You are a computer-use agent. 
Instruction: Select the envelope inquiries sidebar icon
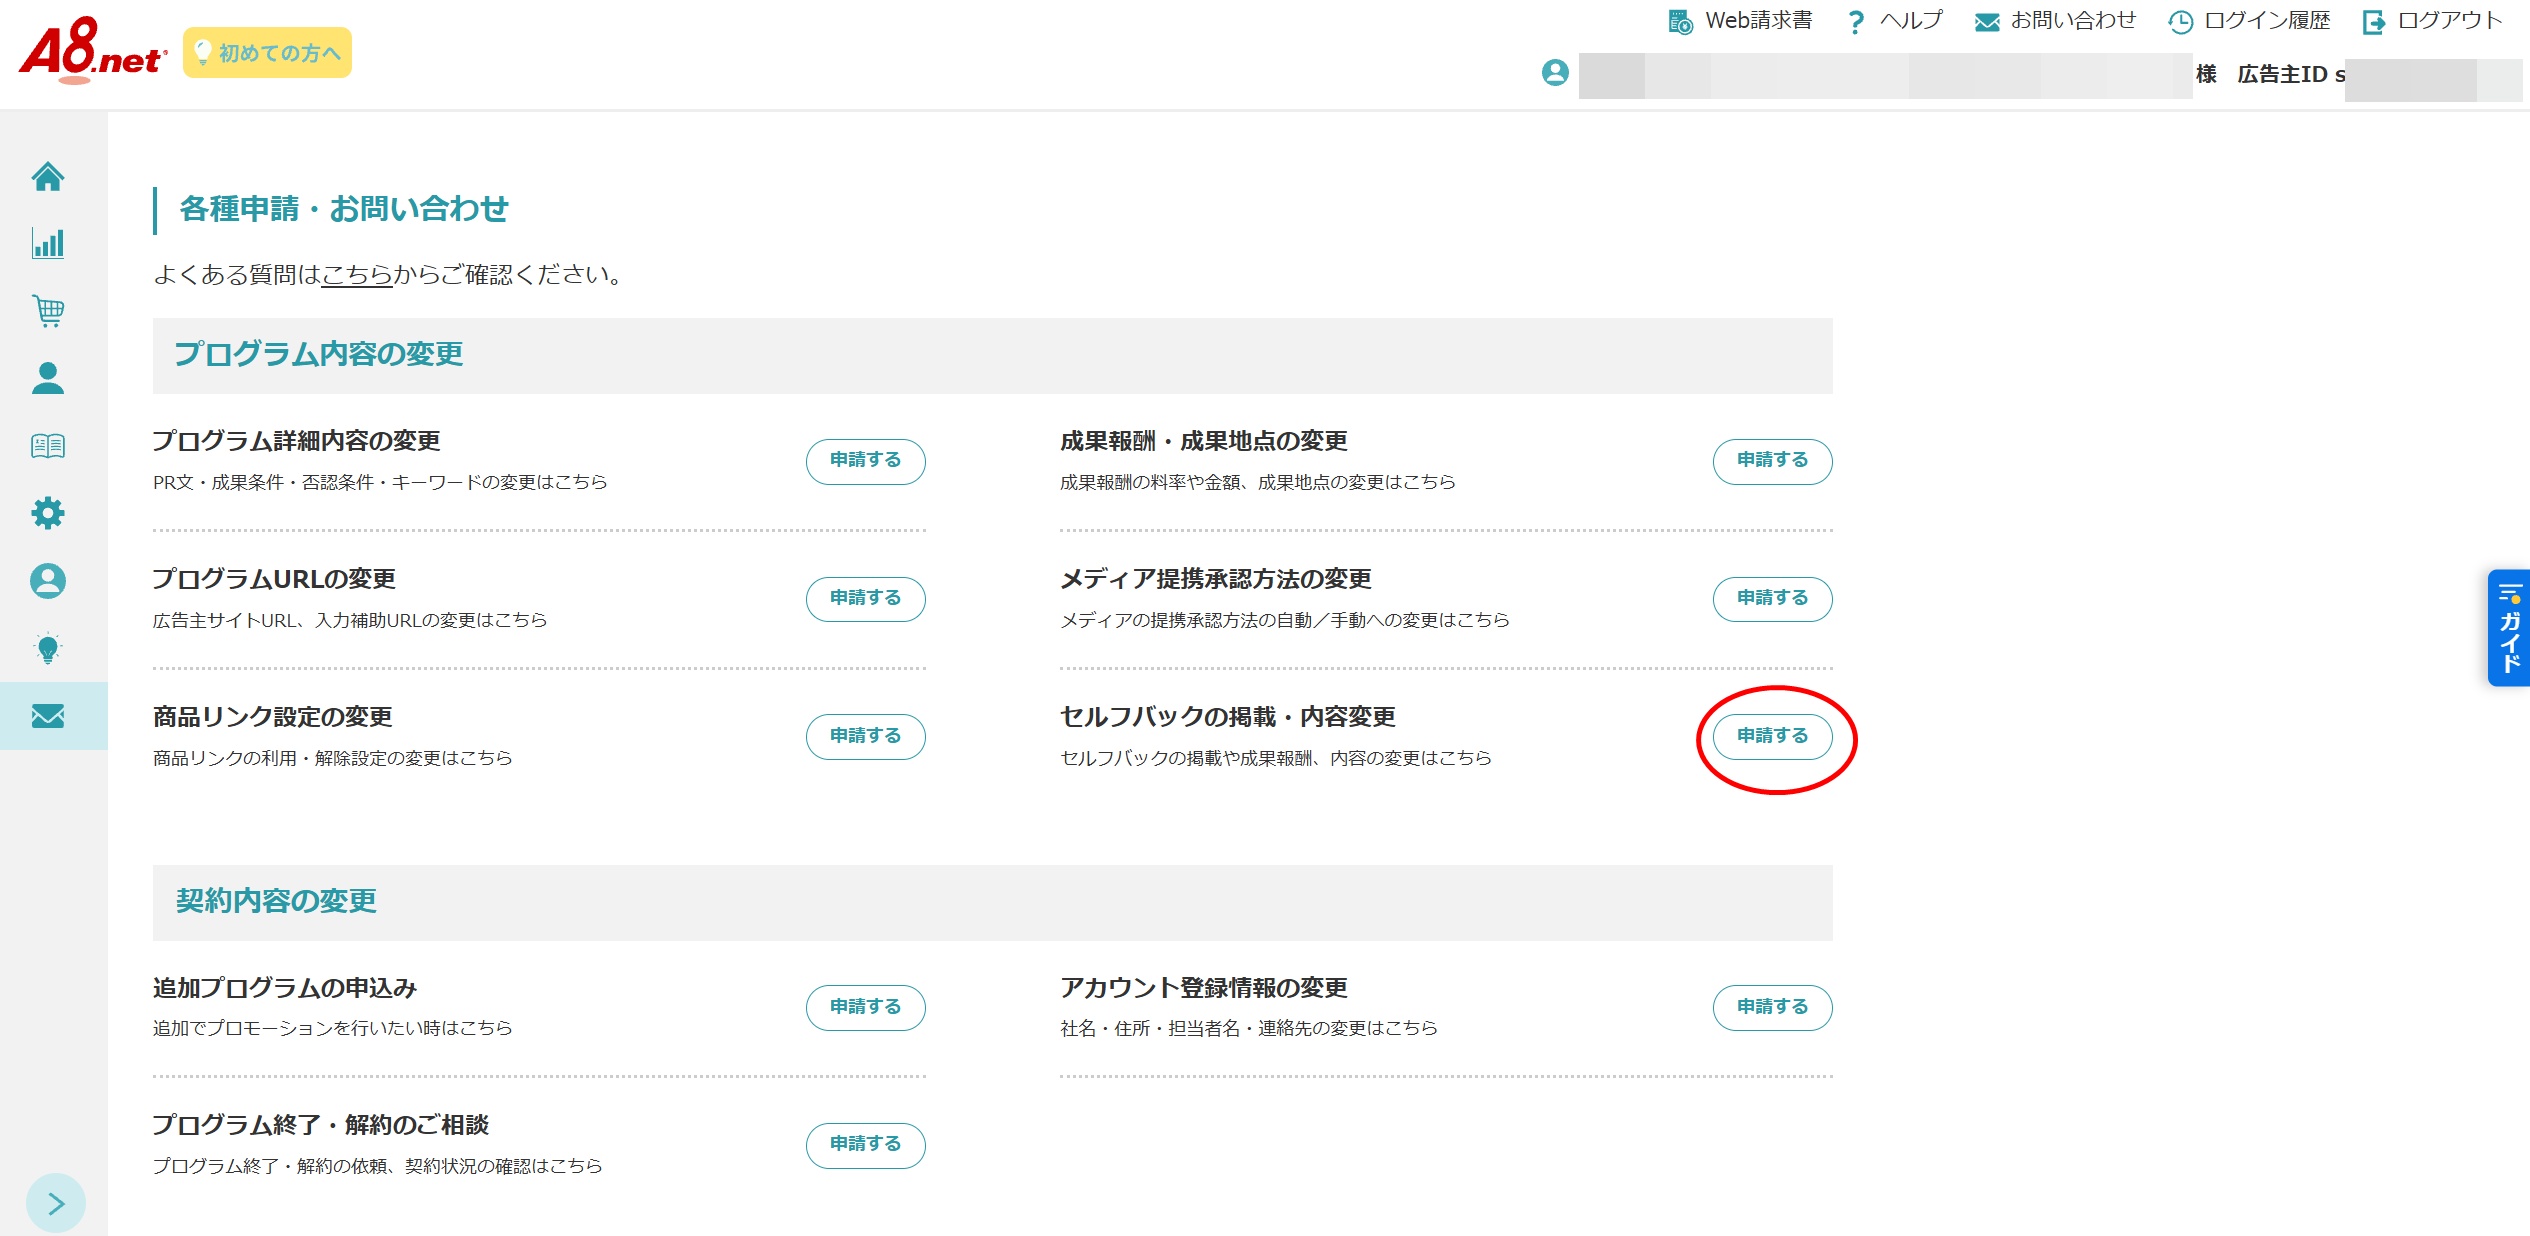[x=48, y=716]
